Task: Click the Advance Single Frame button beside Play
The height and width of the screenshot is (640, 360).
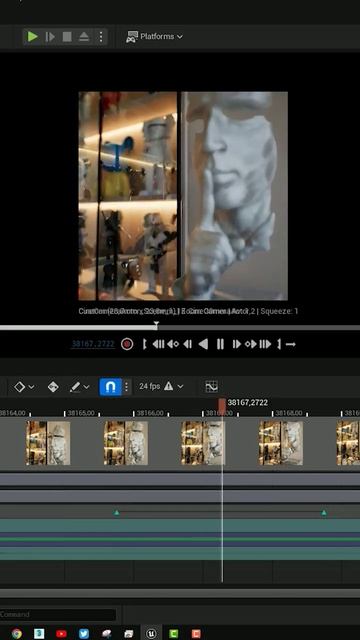Action: tap(50, 37)
